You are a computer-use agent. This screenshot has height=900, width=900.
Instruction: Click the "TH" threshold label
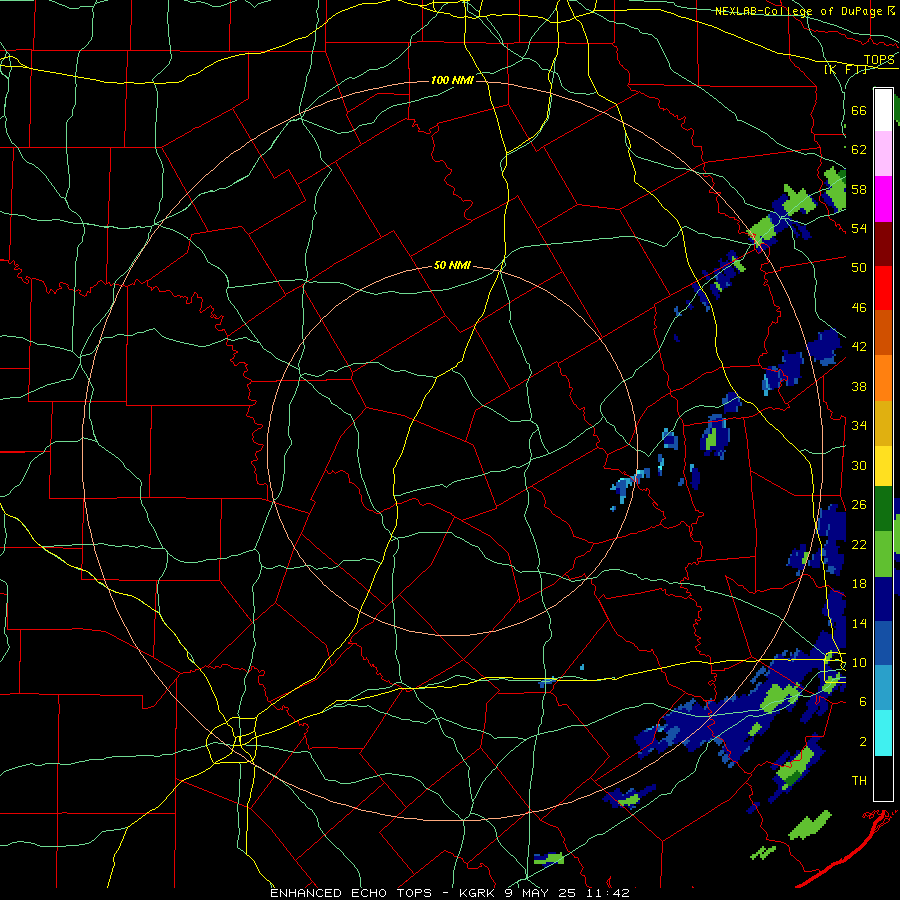click(859, 780)
